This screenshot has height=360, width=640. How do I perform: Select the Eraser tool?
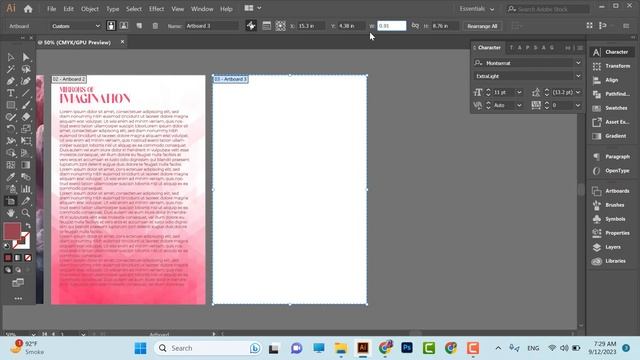tap(26, 117)
